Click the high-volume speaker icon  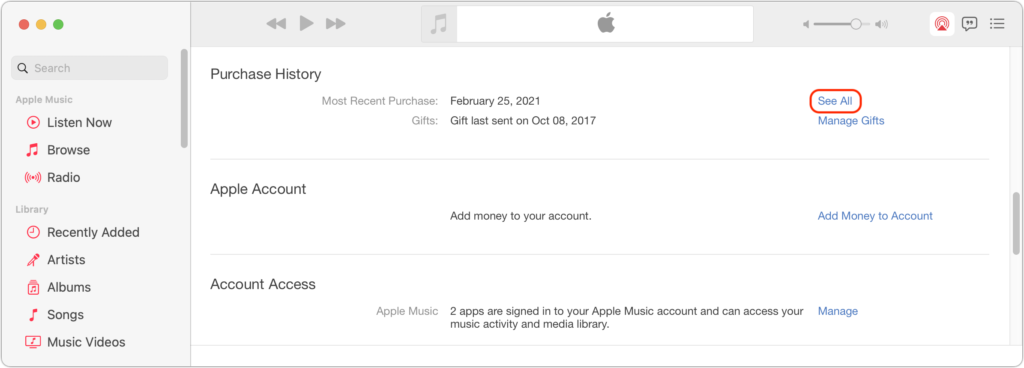882,24
